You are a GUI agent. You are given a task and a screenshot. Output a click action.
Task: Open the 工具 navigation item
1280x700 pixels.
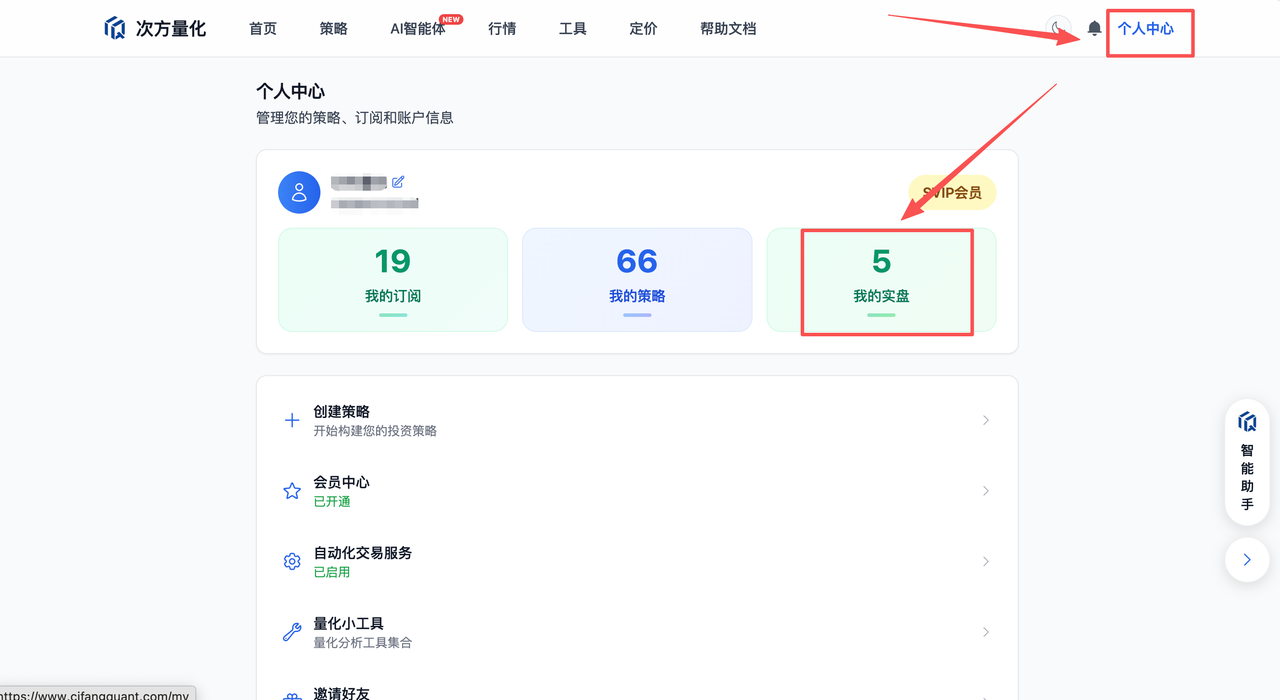coord(573,29)
